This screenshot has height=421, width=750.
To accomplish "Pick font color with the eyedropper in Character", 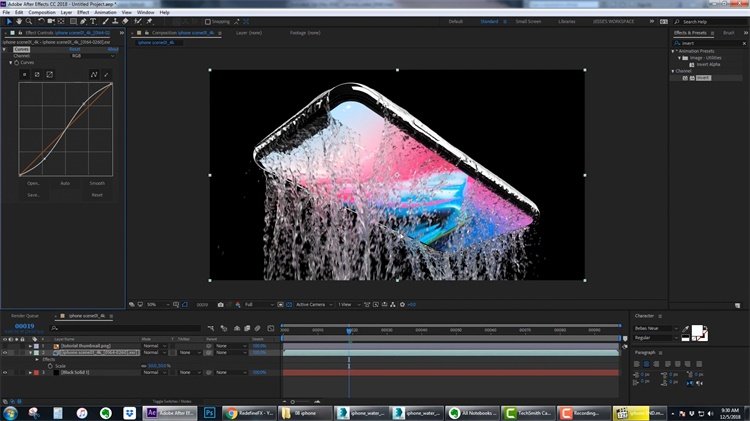I will pyautogui.click(x=685, y=329).
